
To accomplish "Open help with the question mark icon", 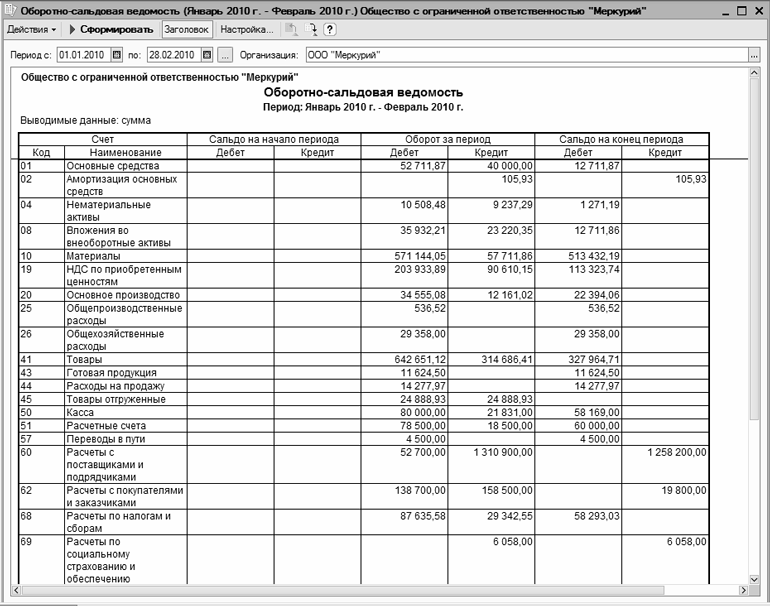I will click(330, 30).
